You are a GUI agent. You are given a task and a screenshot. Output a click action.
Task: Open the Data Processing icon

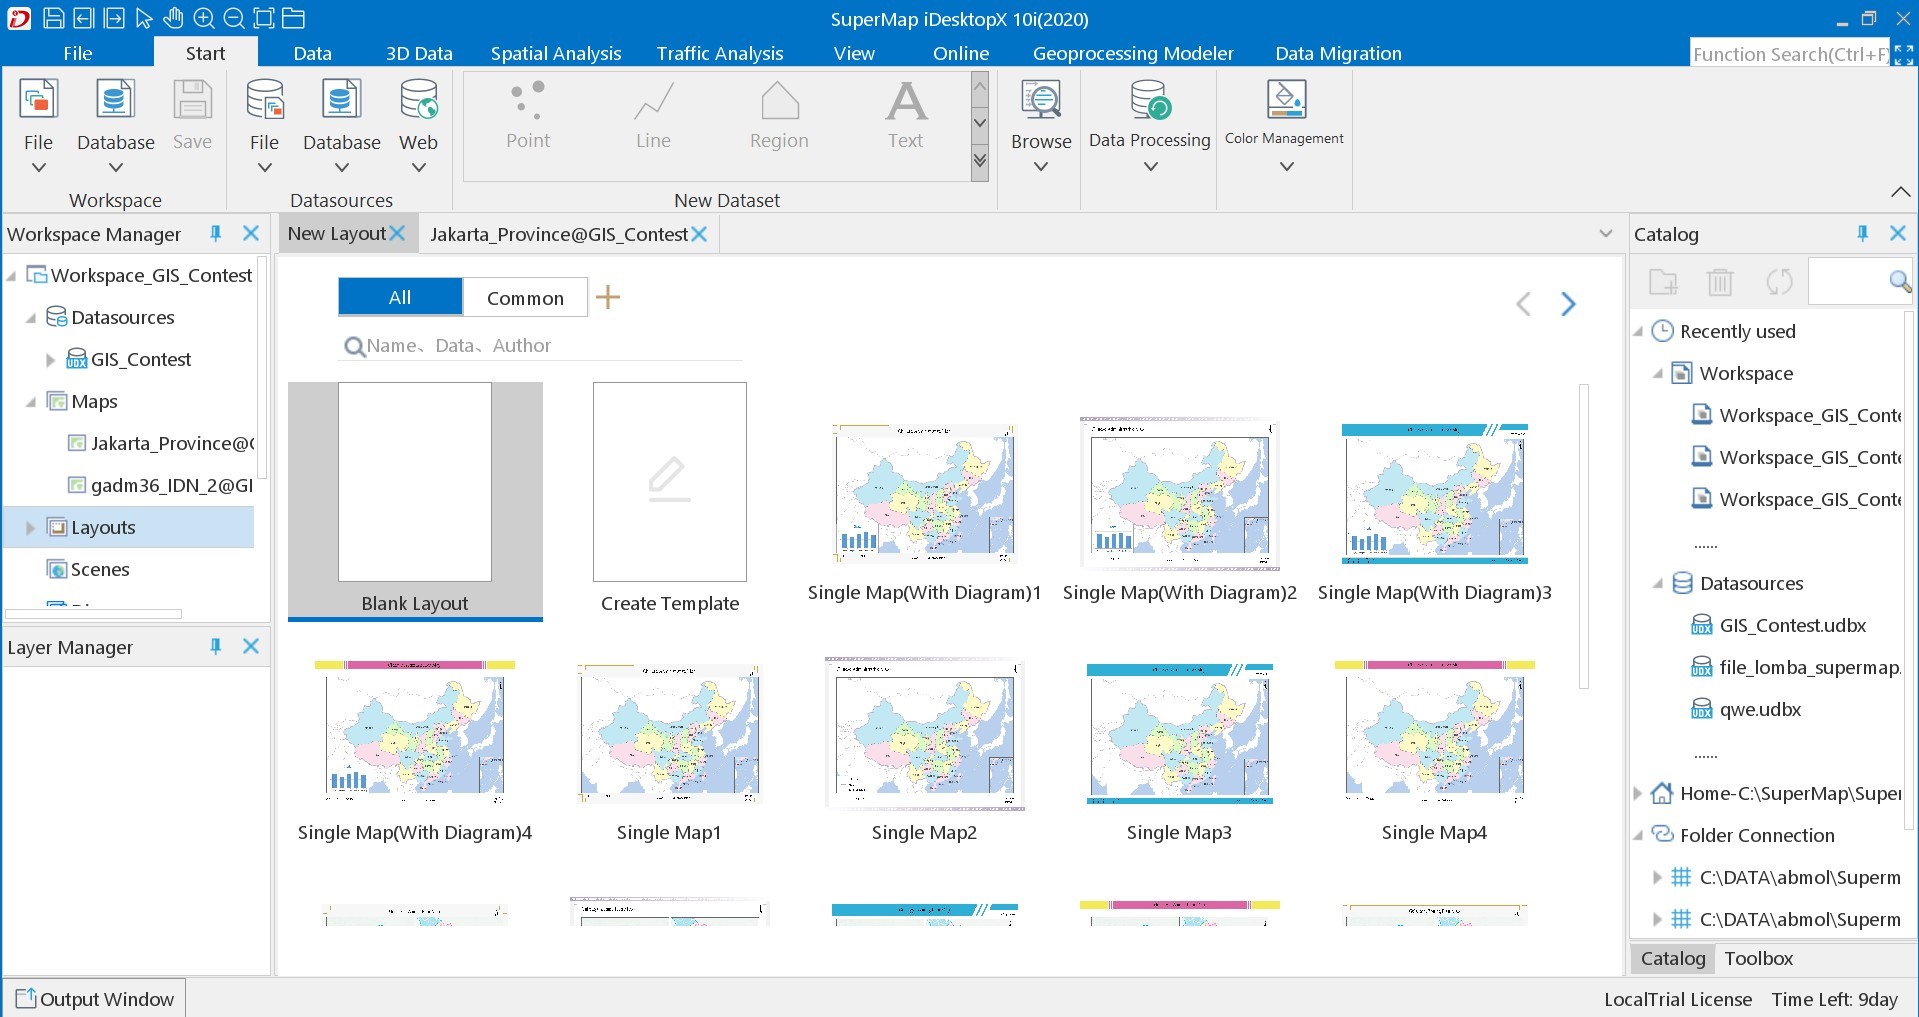1150,101
